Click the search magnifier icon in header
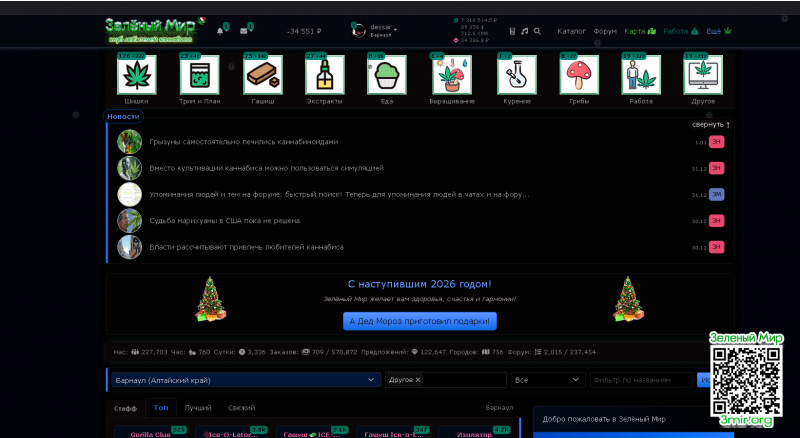Screen dimensions: 800x438 pos(537,31)
